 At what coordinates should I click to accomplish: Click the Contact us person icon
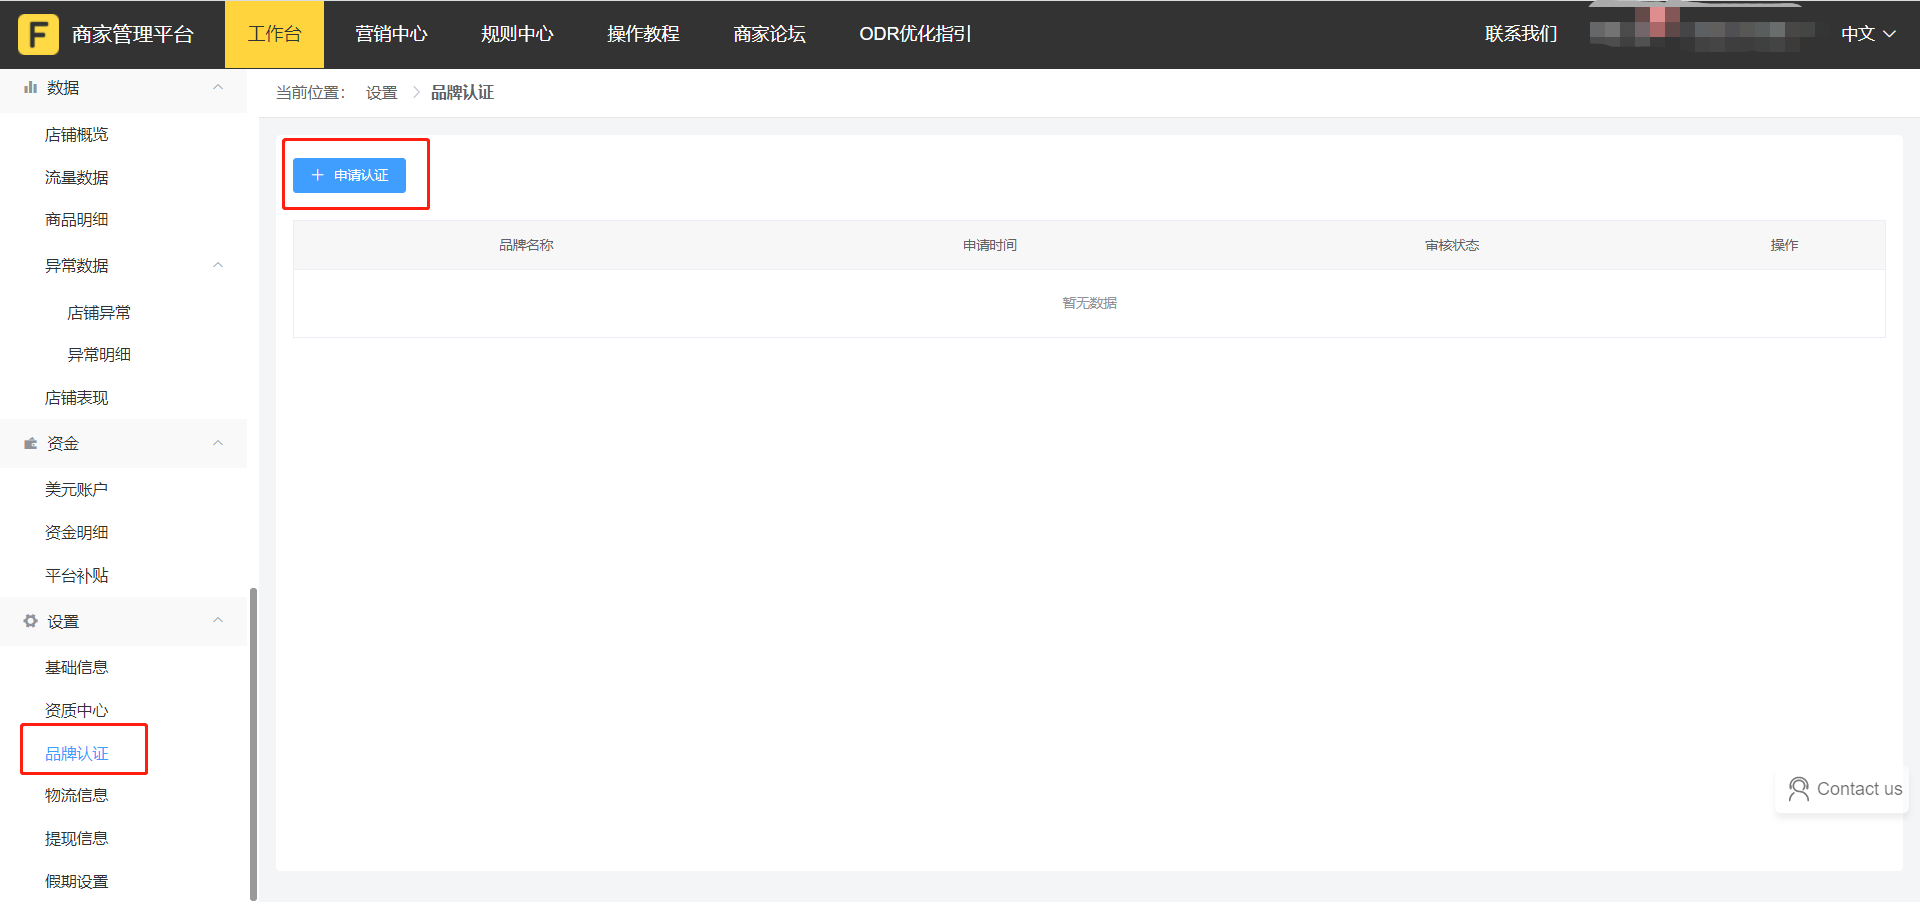click(x=1798, y=789)
